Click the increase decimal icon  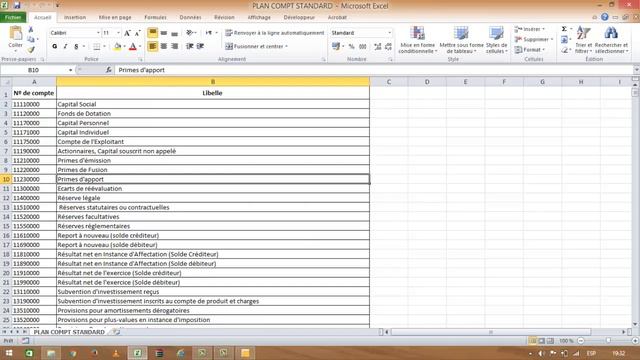click(378, 47)
